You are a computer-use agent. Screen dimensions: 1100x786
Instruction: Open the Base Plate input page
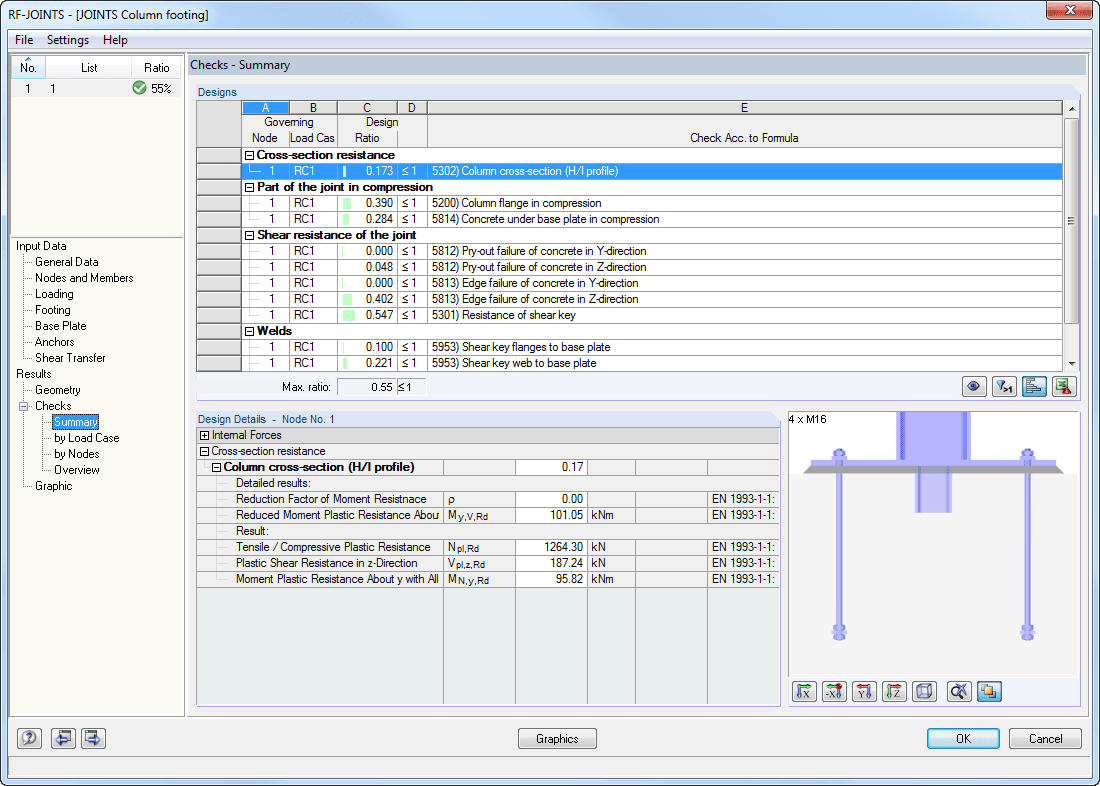61,326
